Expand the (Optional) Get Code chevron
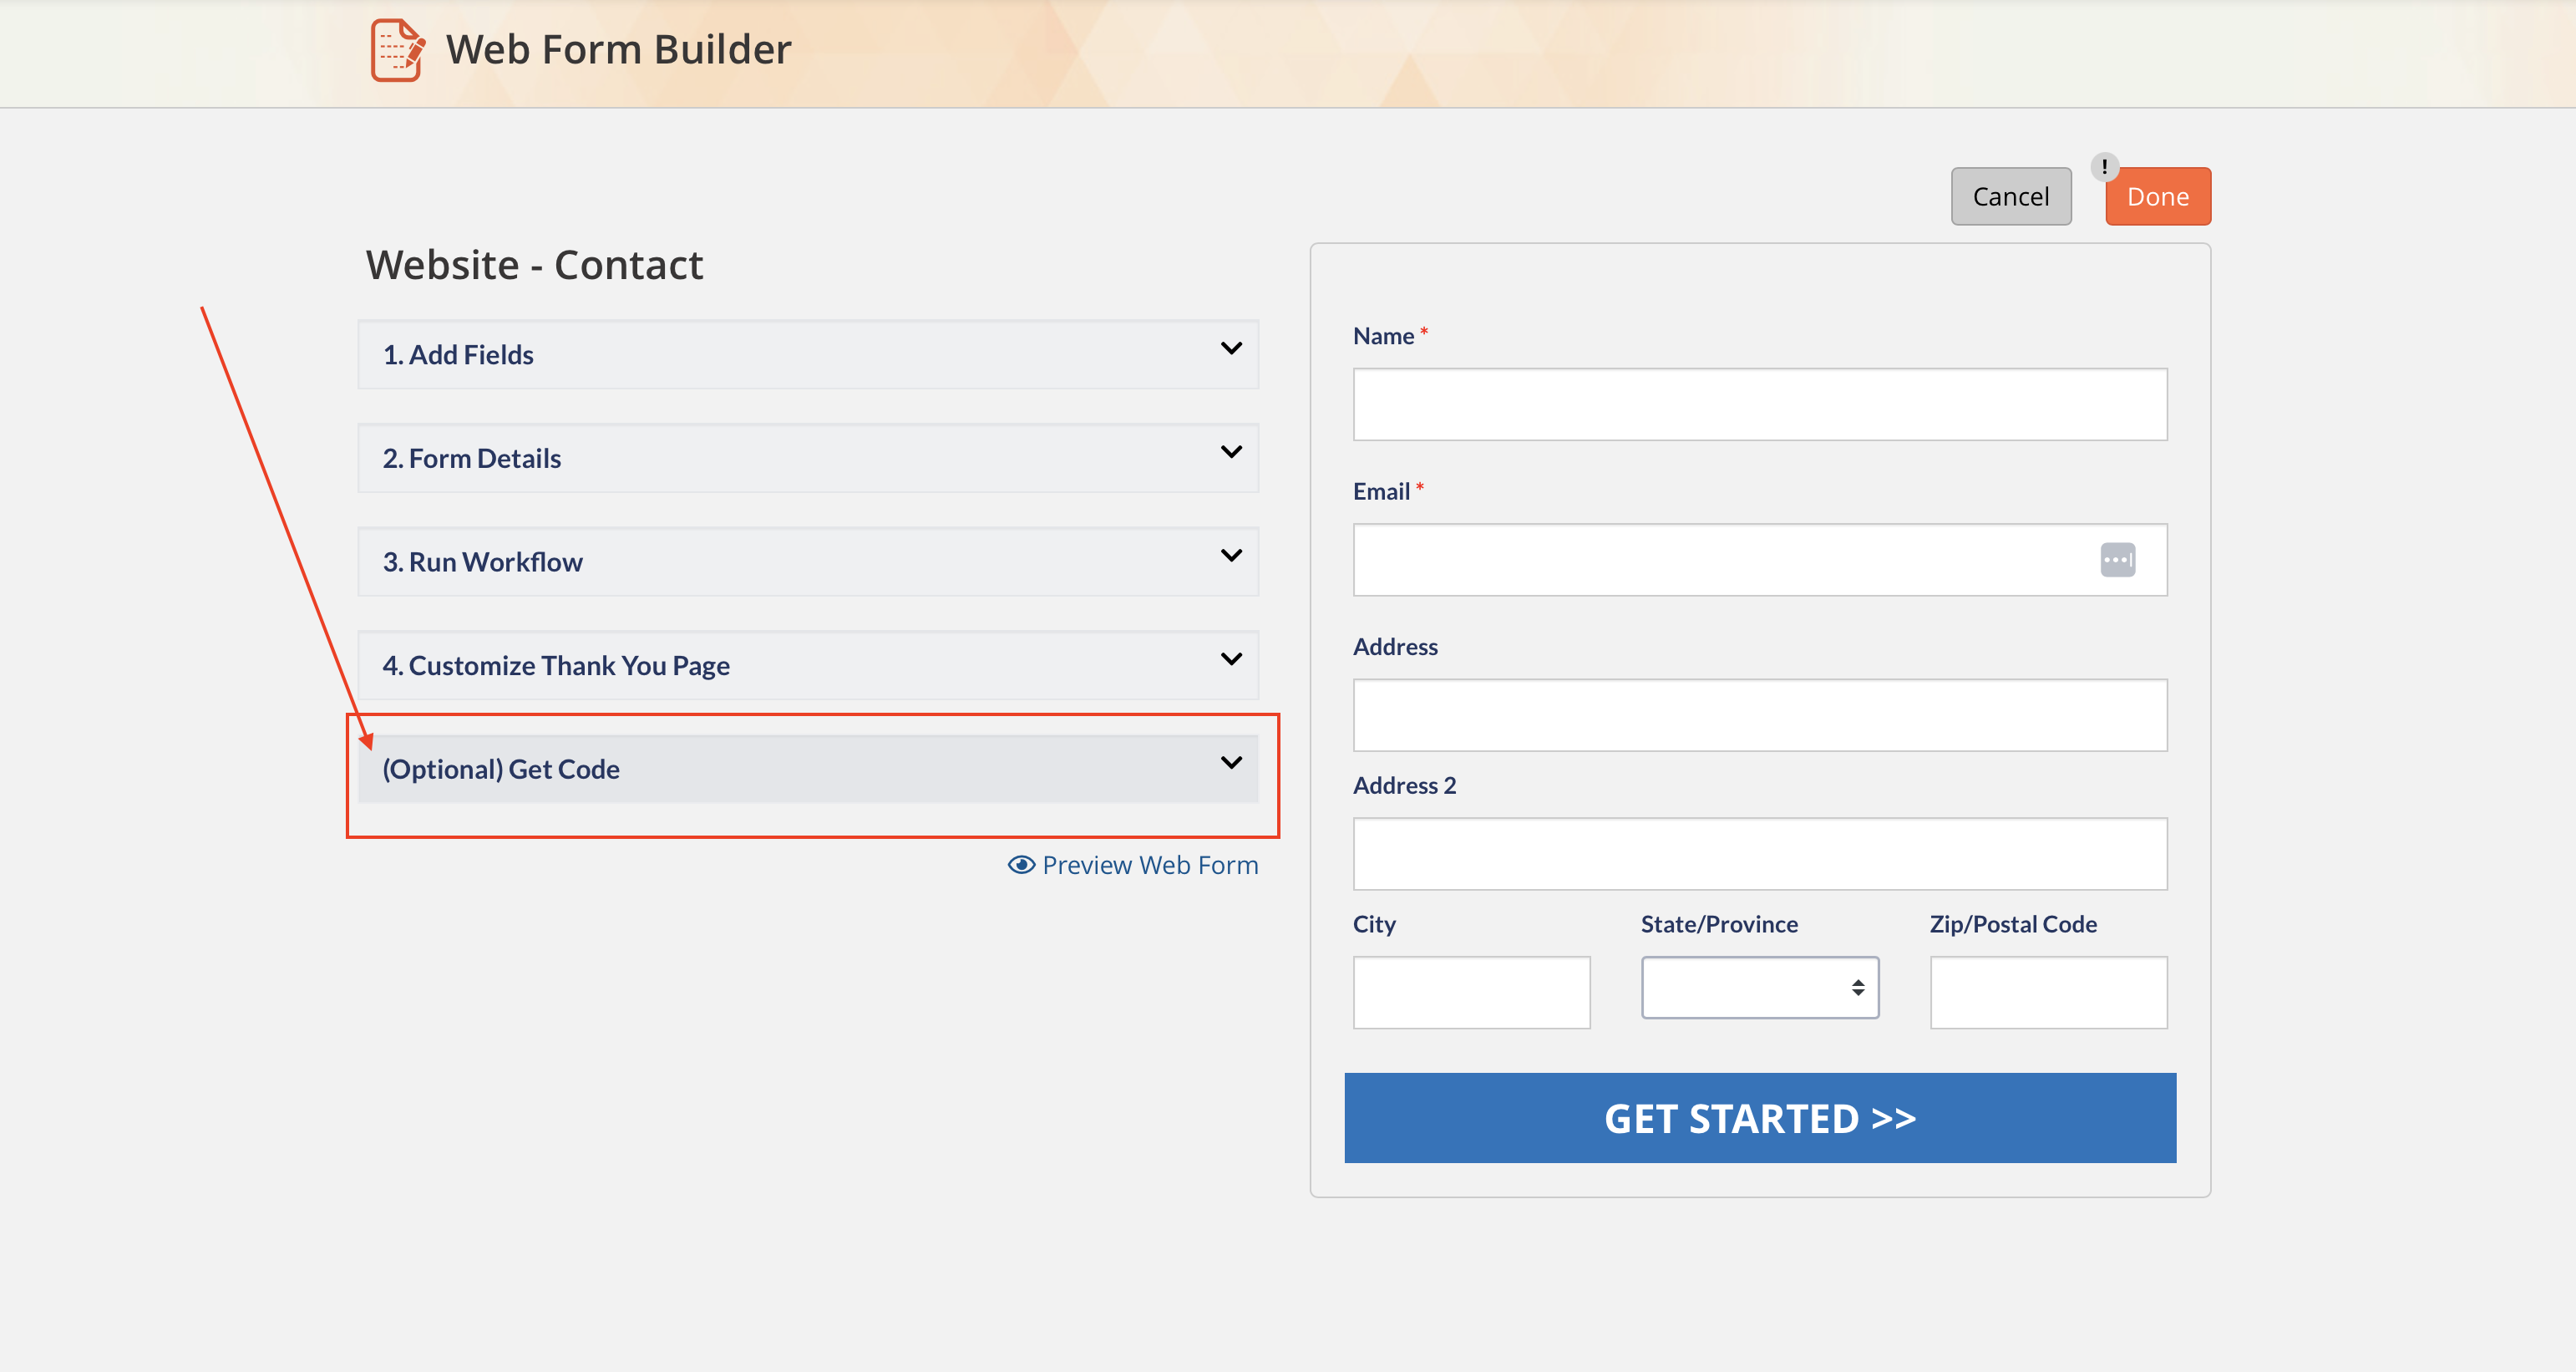Image resolution: width=2576 pixels, height=1372 pixels. [x=1231, y=763]
